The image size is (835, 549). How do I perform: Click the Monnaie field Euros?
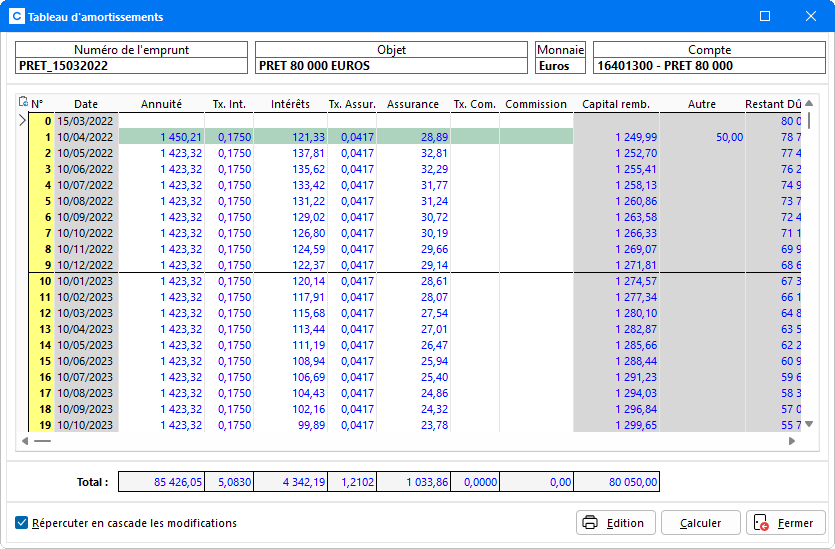560,66
